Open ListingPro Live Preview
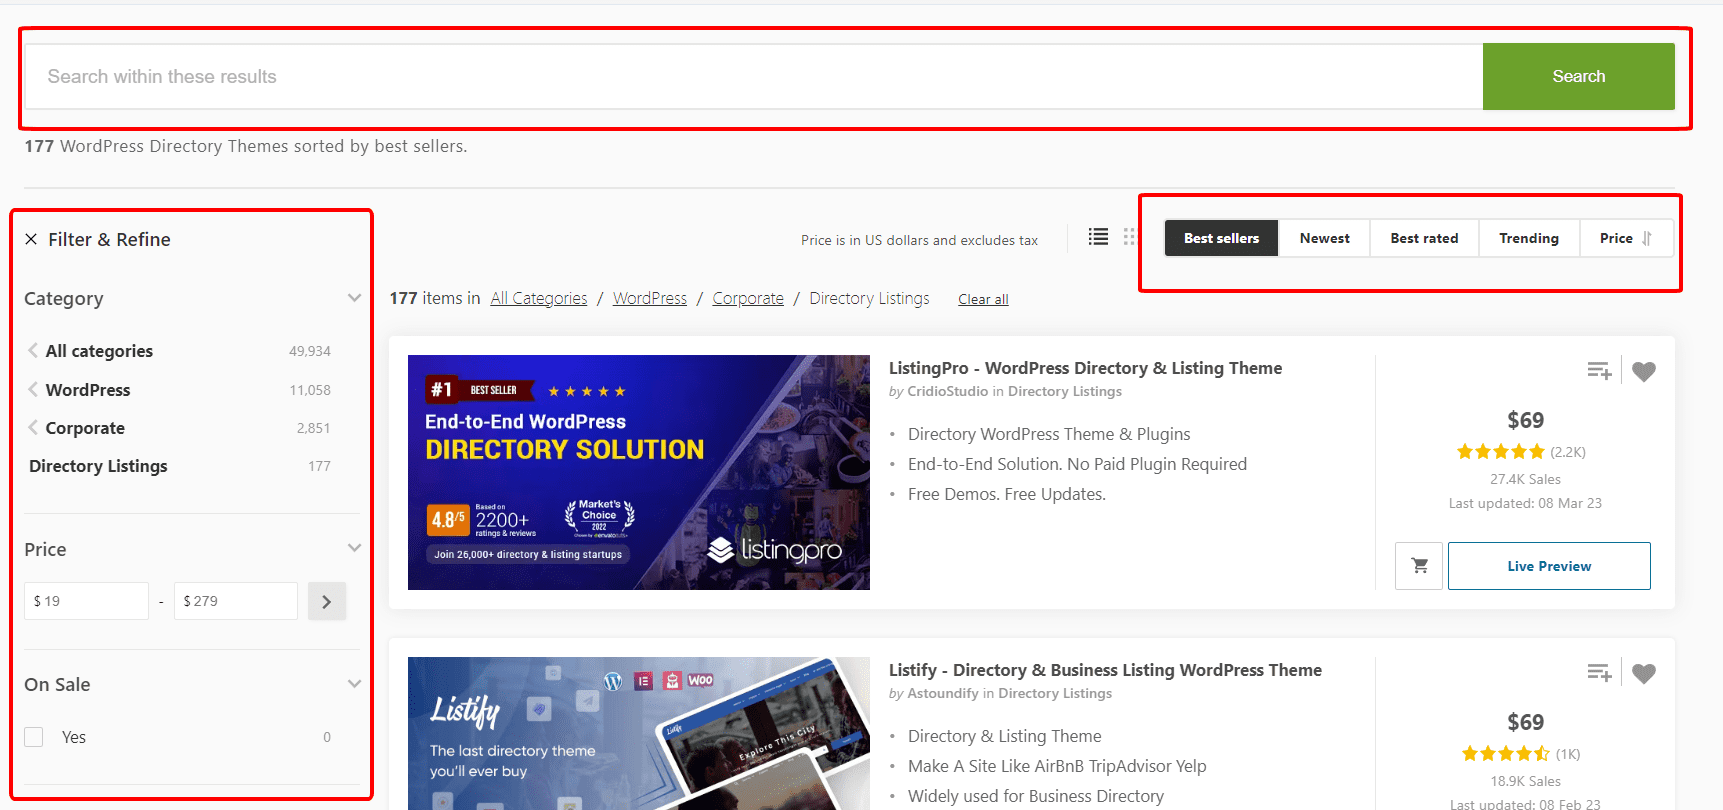1723x810 pixels. (x=1548, y=566)
